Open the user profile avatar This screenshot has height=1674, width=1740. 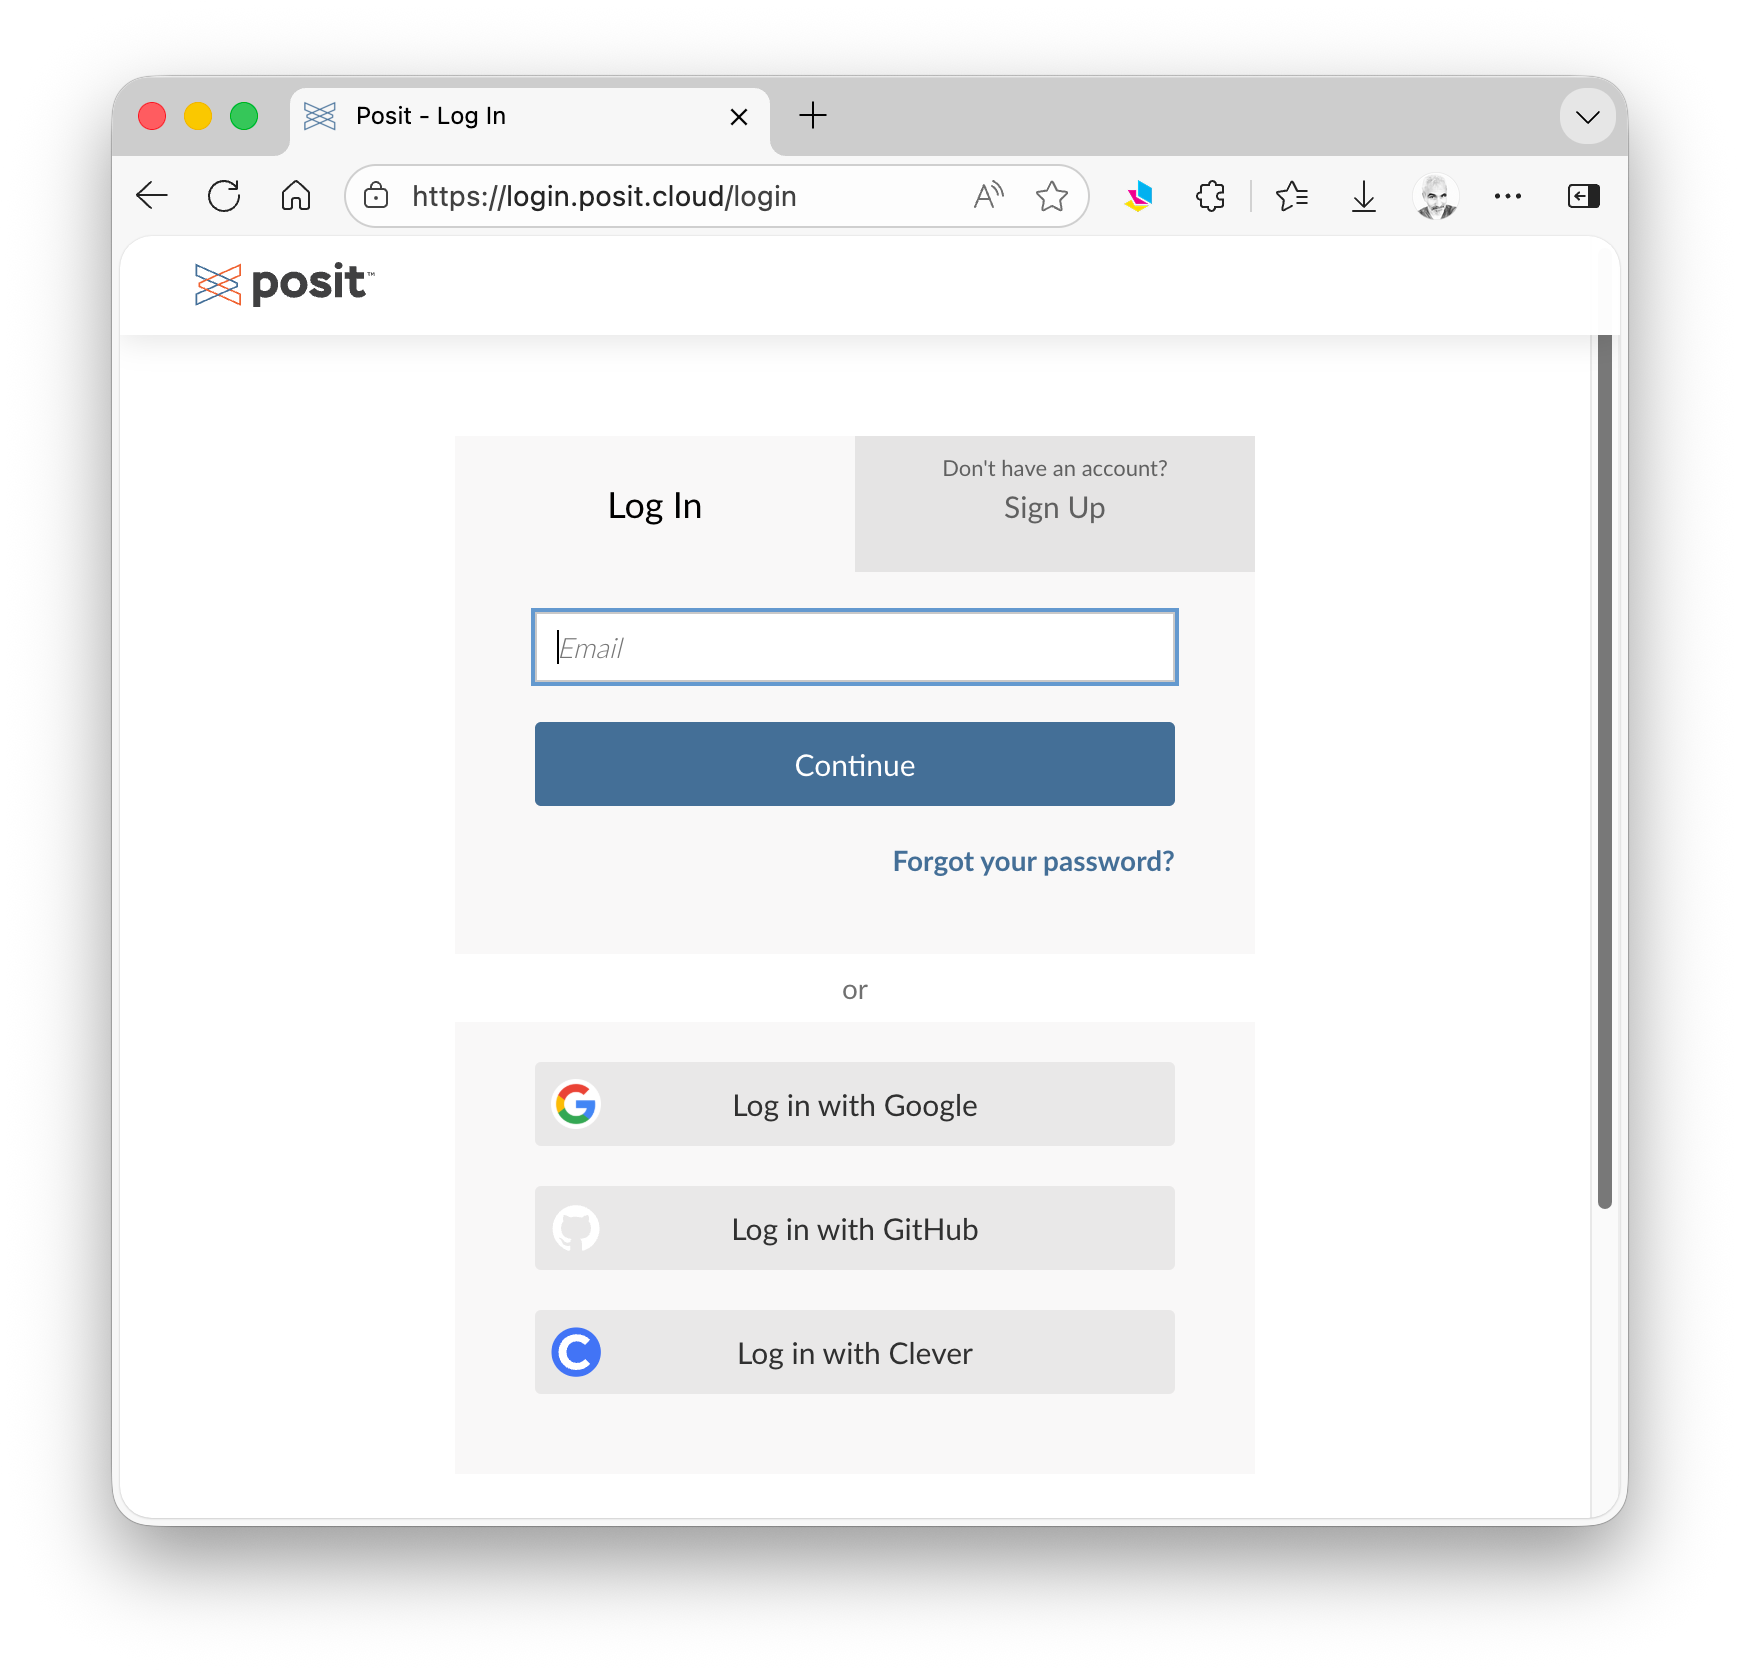pos(1436,196)
